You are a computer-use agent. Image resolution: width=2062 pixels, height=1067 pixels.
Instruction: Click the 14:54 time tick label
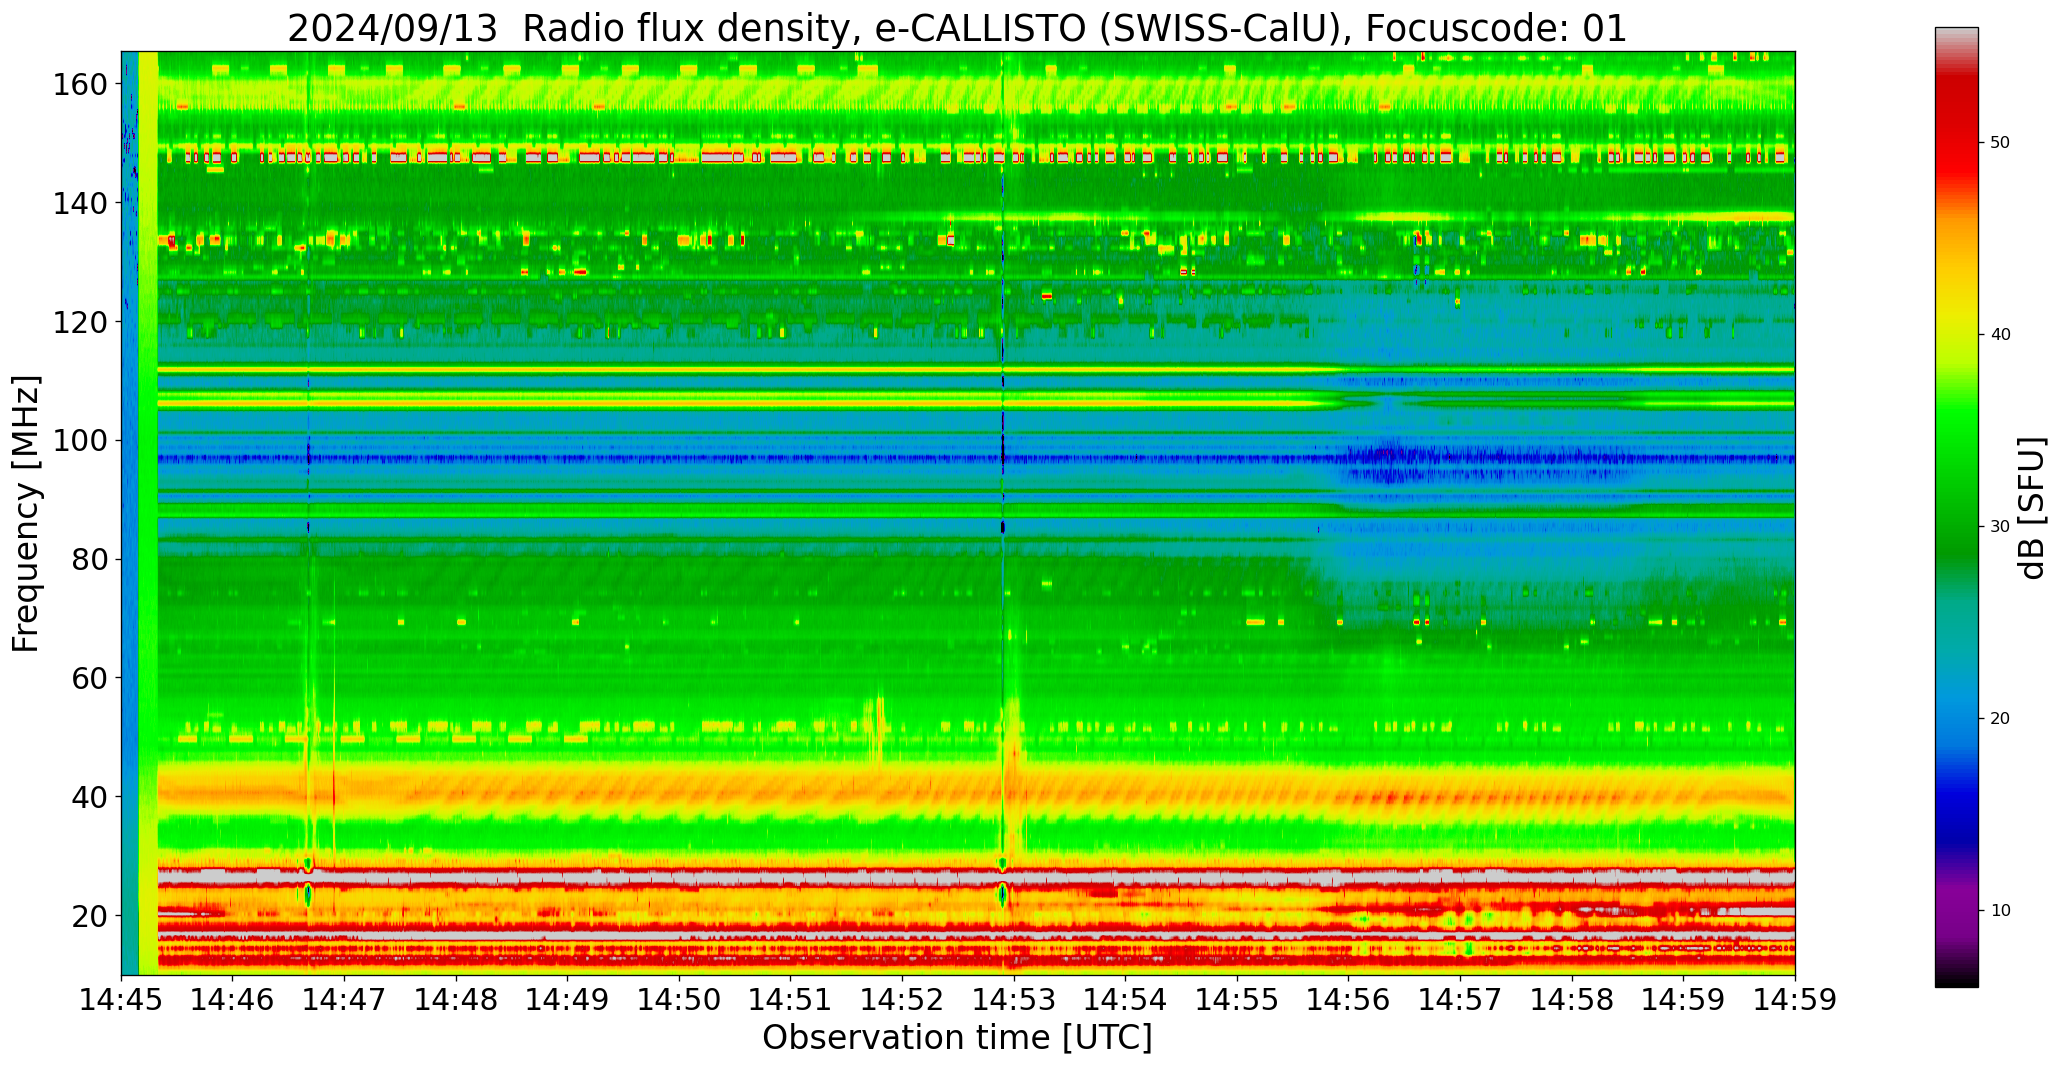pos(1126,999)
